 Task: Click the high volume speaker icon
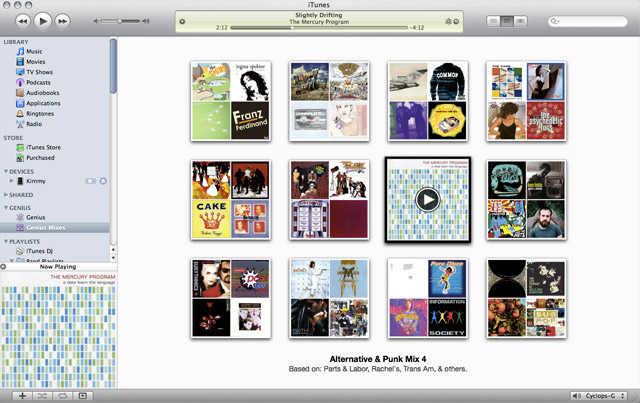[x=146, y=21]
